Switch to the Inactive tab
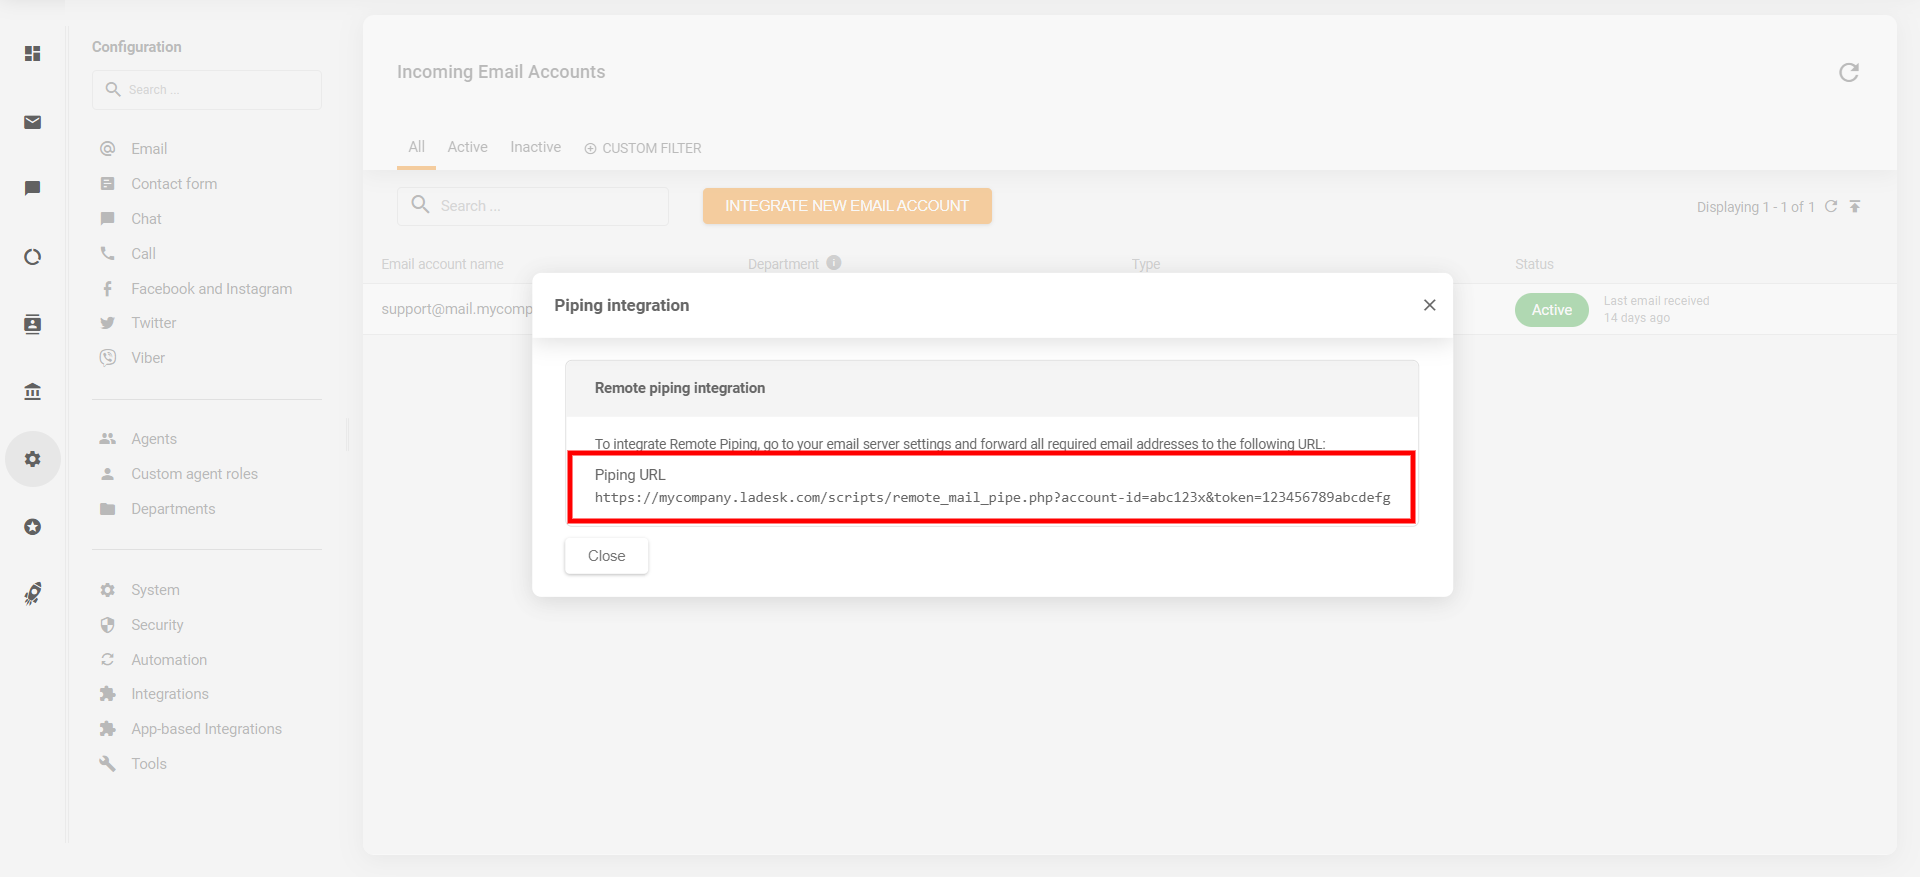 (535, 147)
